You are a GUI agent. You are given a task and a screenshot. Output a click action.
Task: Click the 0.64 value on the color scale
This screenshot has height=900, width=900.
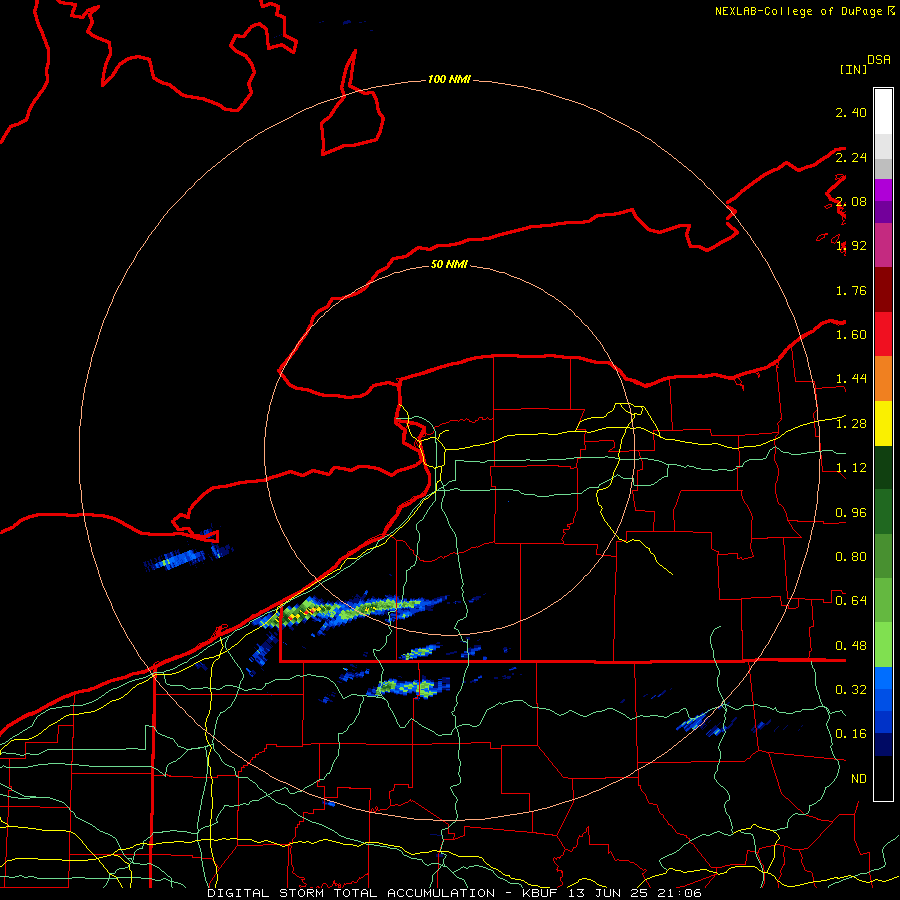851,601
